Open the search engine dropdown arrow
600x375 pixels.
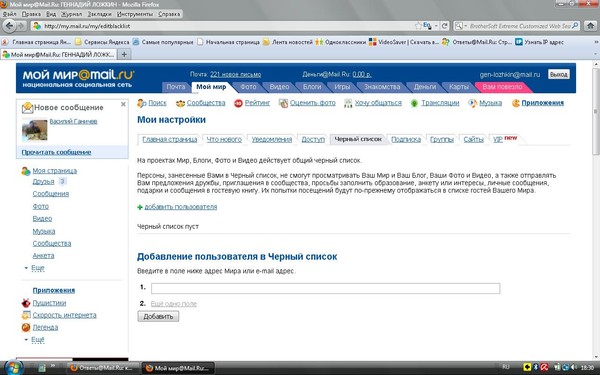(466, 26)
